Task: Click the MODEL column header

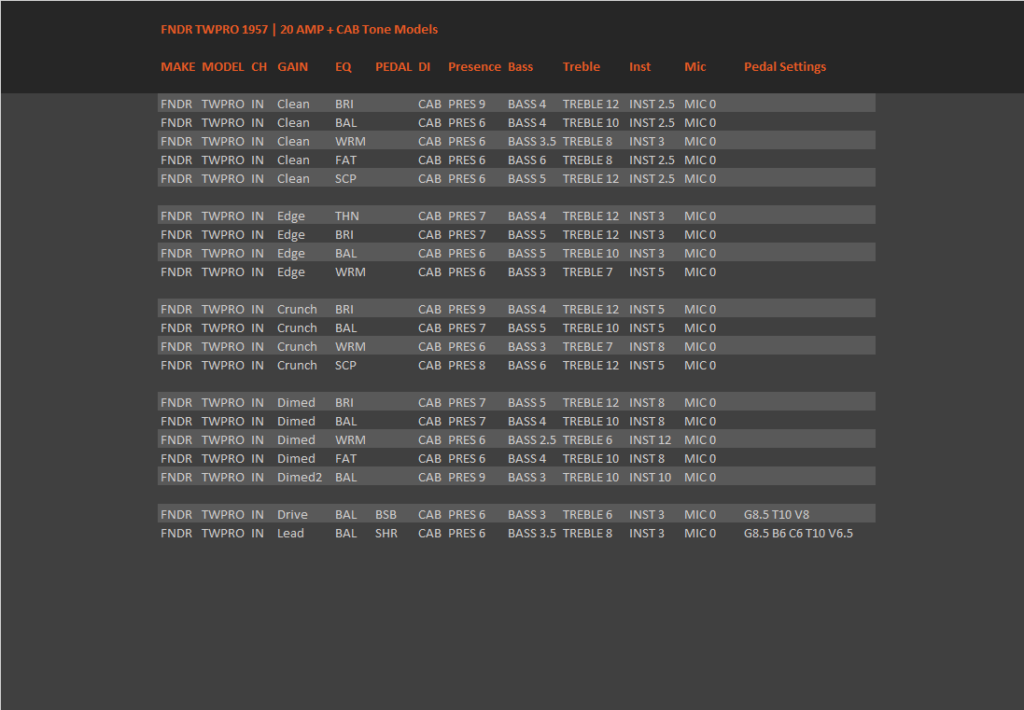Action: (223, 67)
